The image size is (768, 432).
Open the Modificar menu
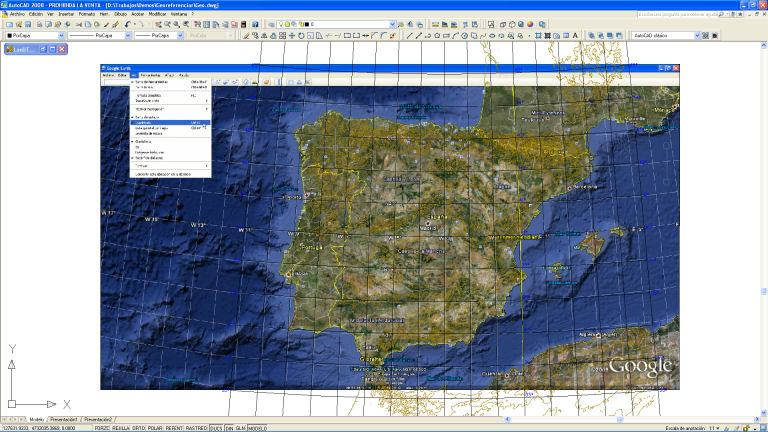point(157,14)
